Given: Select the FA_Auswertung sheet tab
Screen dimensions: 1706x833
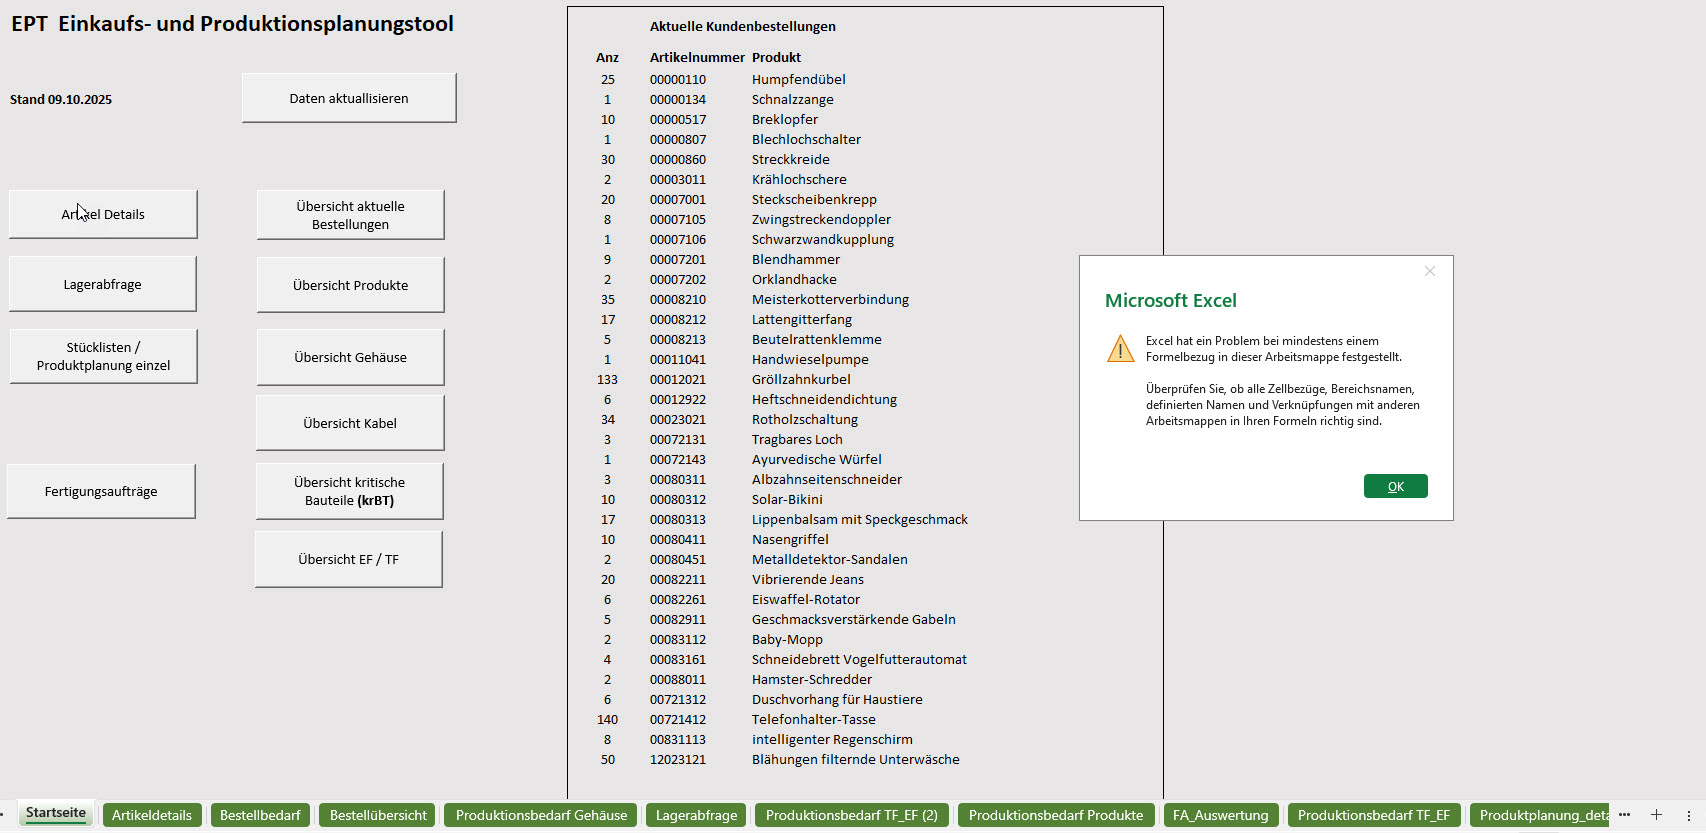Looking at the screenshot, I should point(1220,815).
